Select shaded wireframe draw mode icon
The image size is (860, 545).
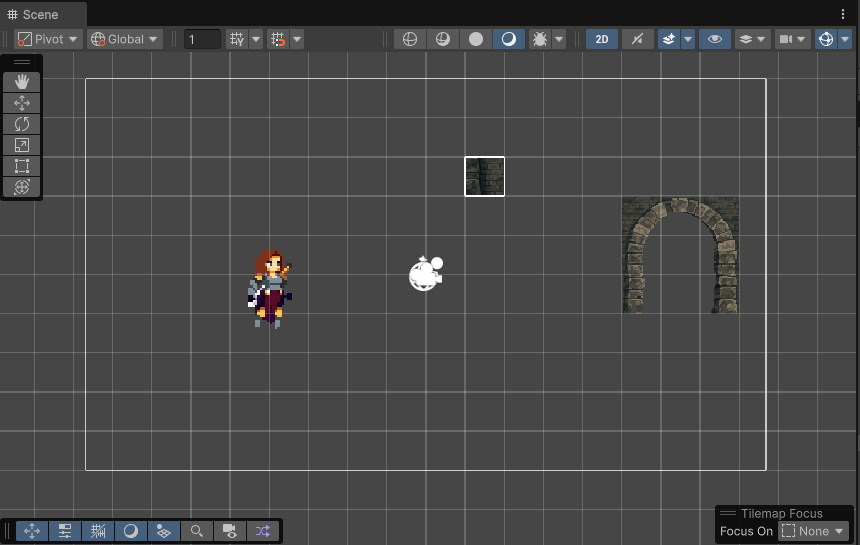[x=443, y=39]
